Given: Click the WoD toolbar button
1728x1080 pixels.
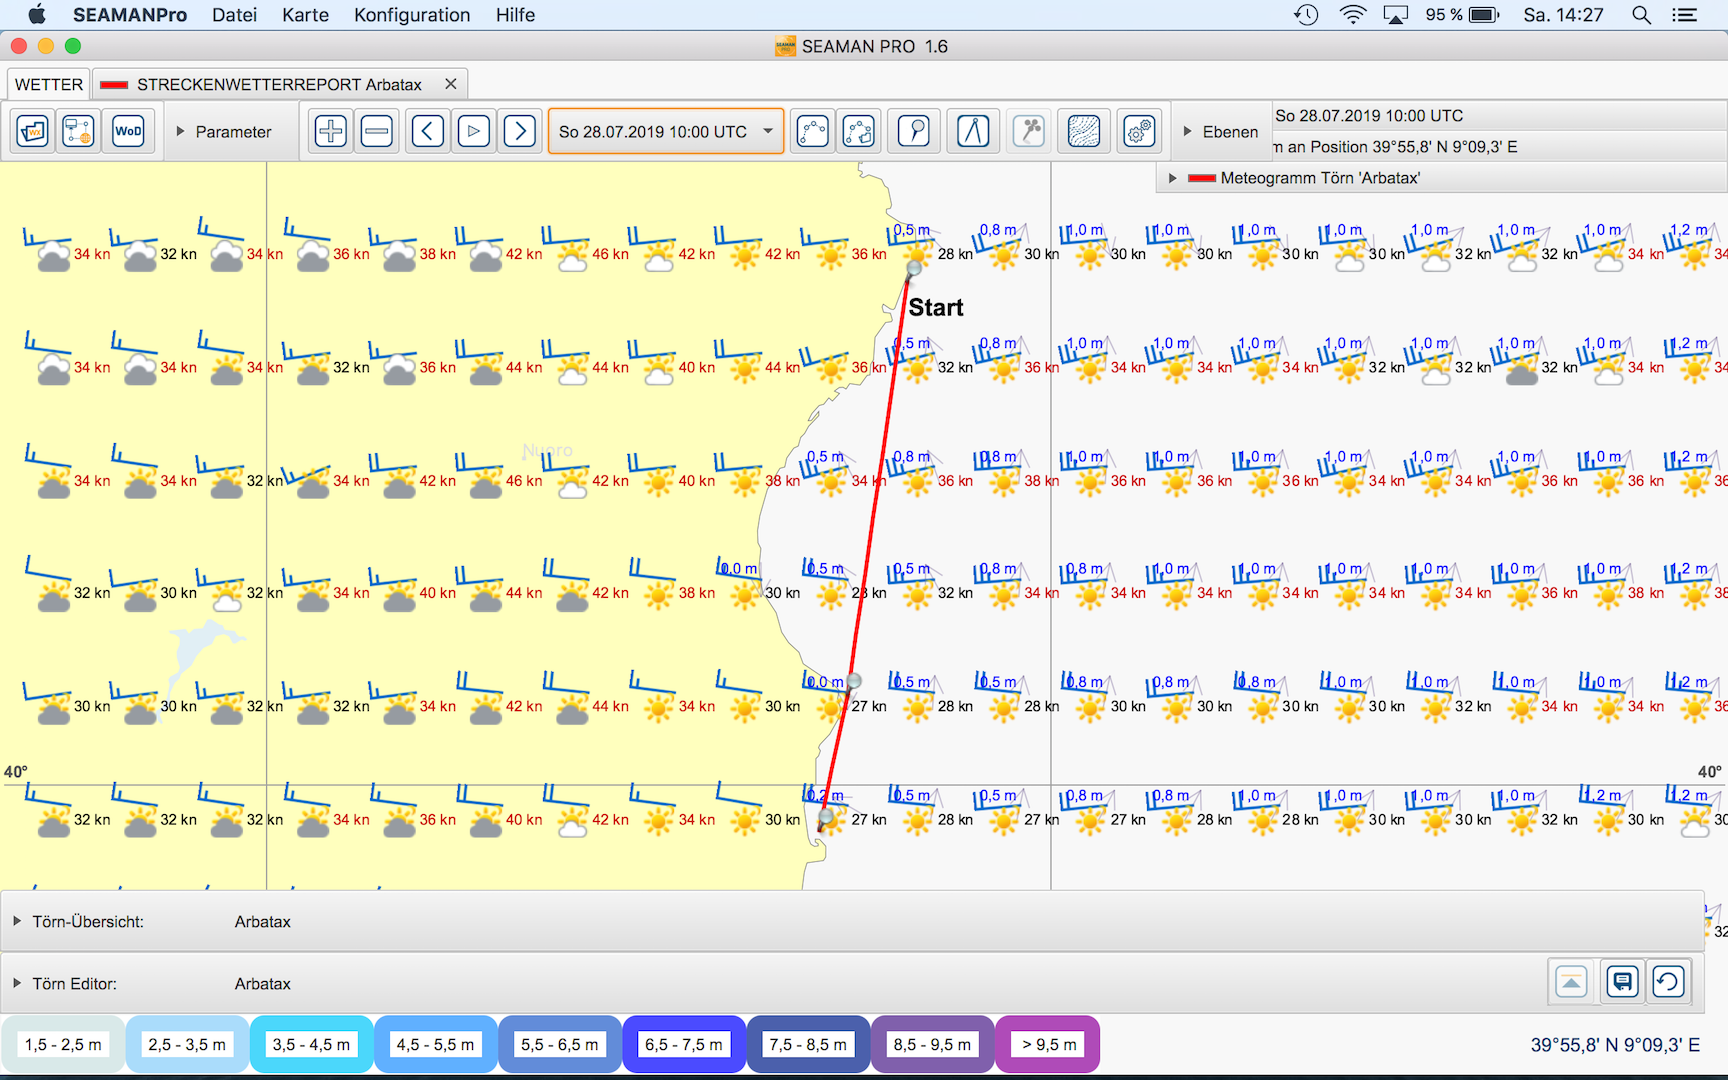Looking at the screenshot, I should coord(128,131).
